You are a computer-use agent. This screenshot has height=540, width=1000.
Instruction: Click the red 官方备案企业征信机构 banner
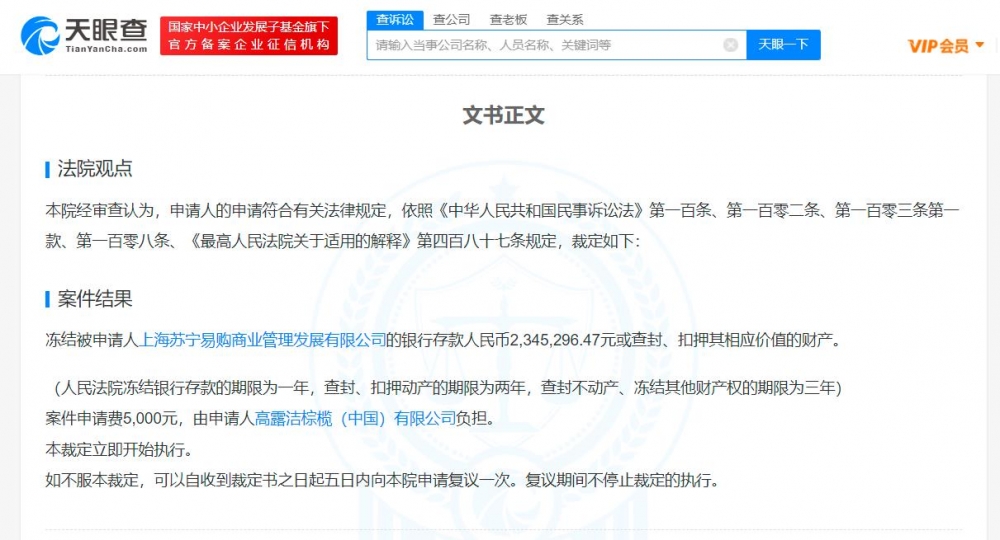click(249, 36)
